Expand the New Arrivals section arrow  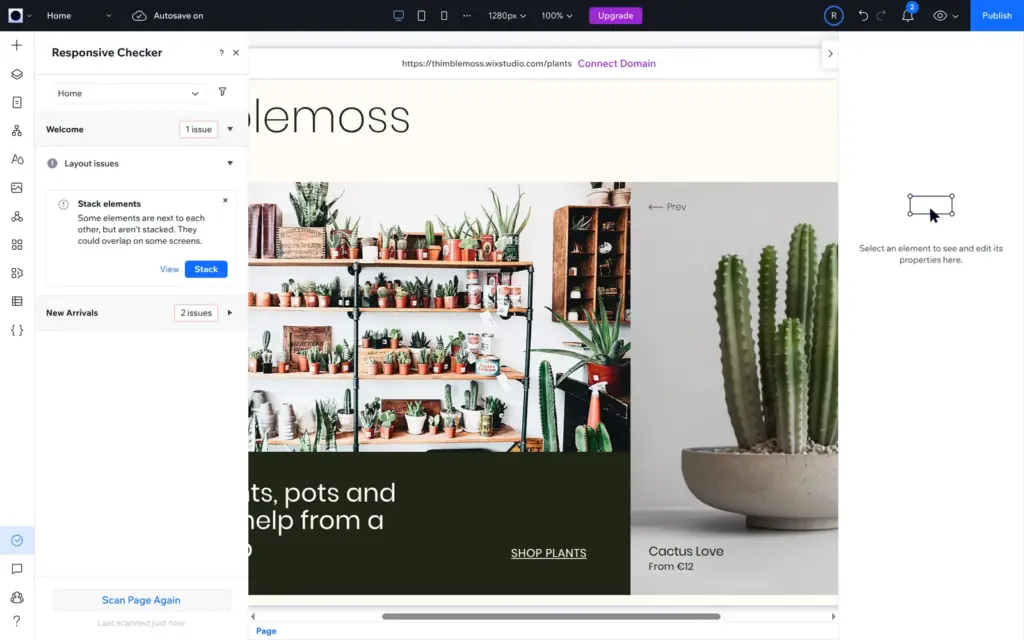230,313
